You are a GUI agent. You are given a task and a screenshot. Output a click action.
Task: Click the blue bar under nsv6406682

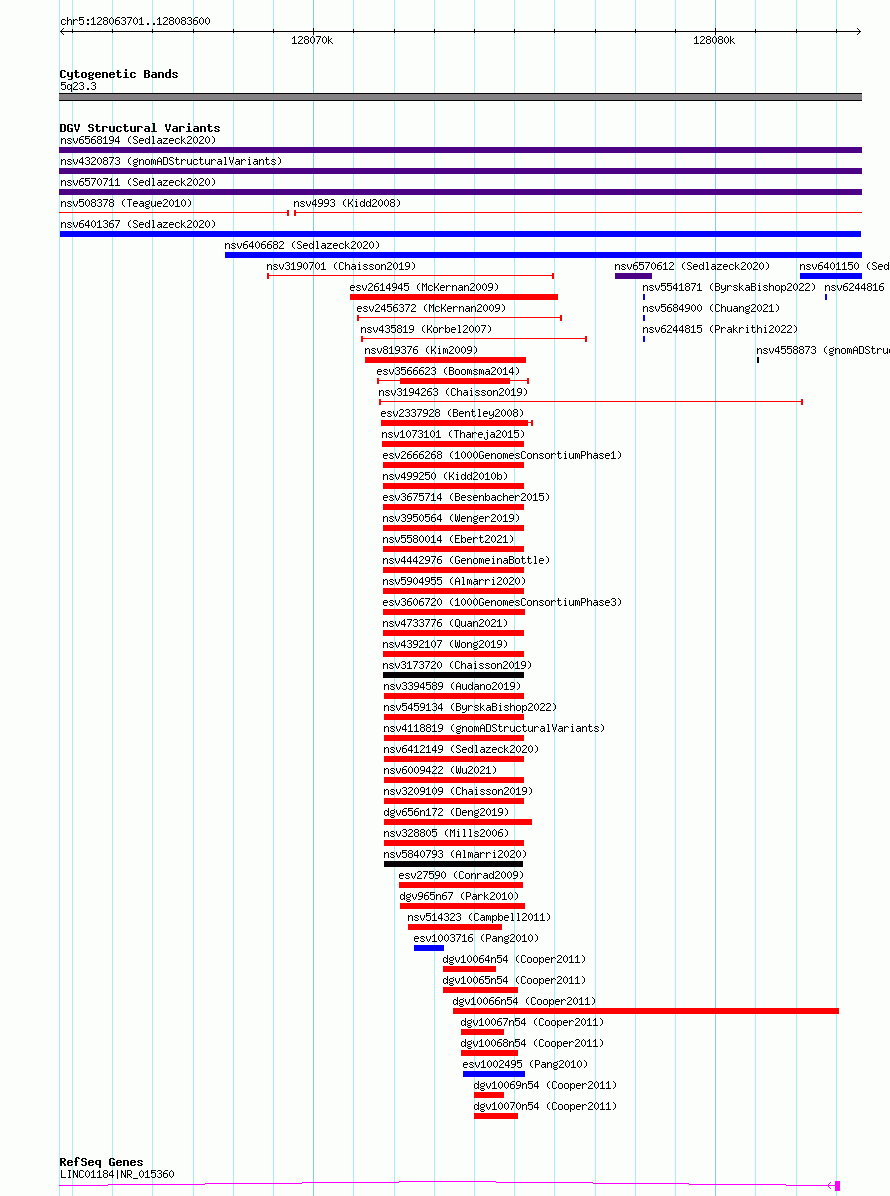click(543, 255)
